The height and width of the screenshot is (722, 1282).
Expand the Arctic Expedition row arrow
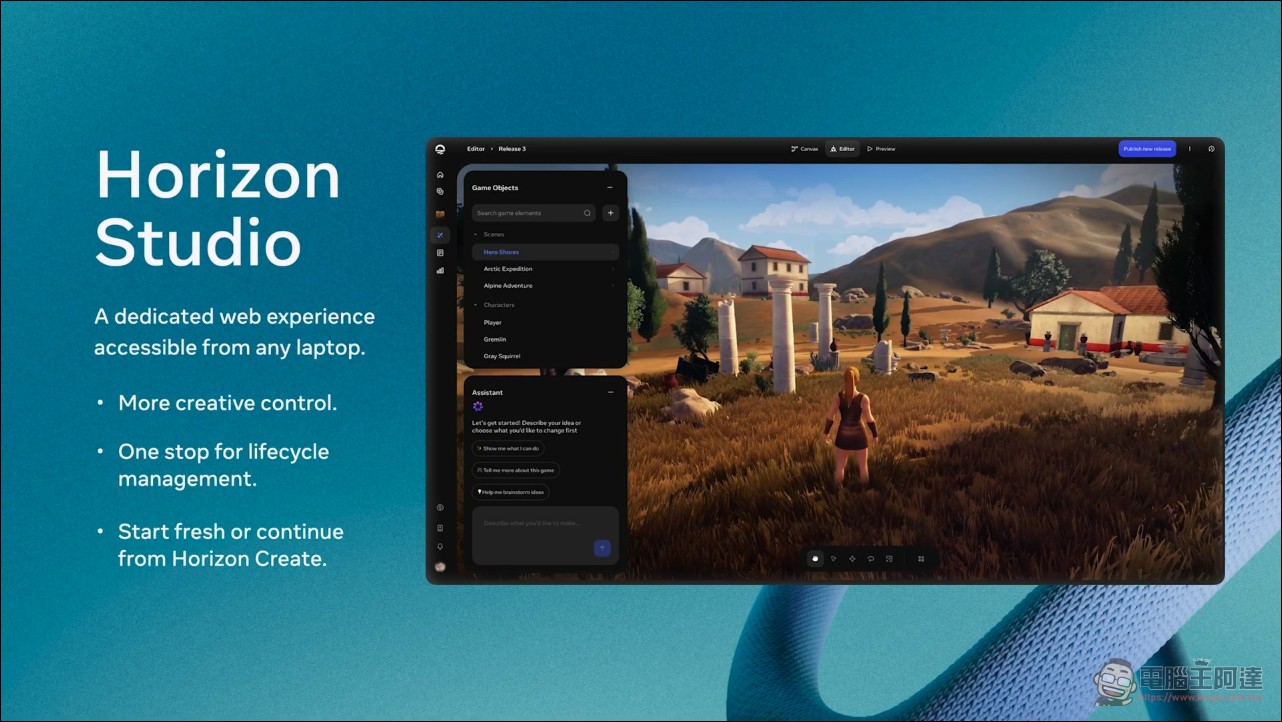tap(612, 269)
